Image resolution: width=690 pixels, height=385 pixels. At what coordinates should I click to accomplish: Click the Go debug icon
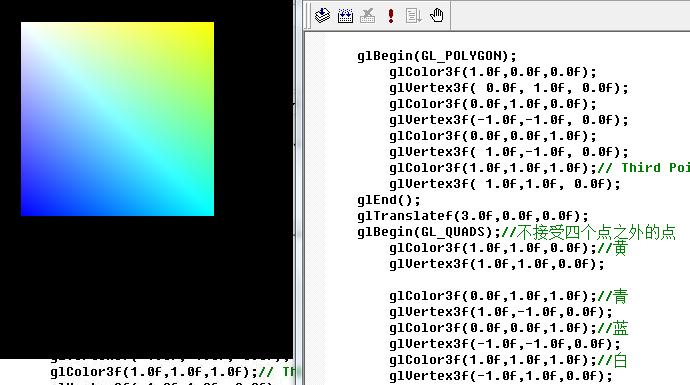point(413,15)
